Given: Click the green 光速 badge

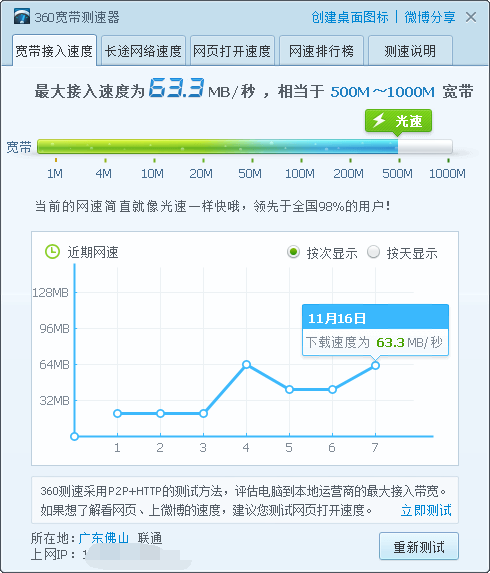Looking at the screenshot, I should click(398, 121).
